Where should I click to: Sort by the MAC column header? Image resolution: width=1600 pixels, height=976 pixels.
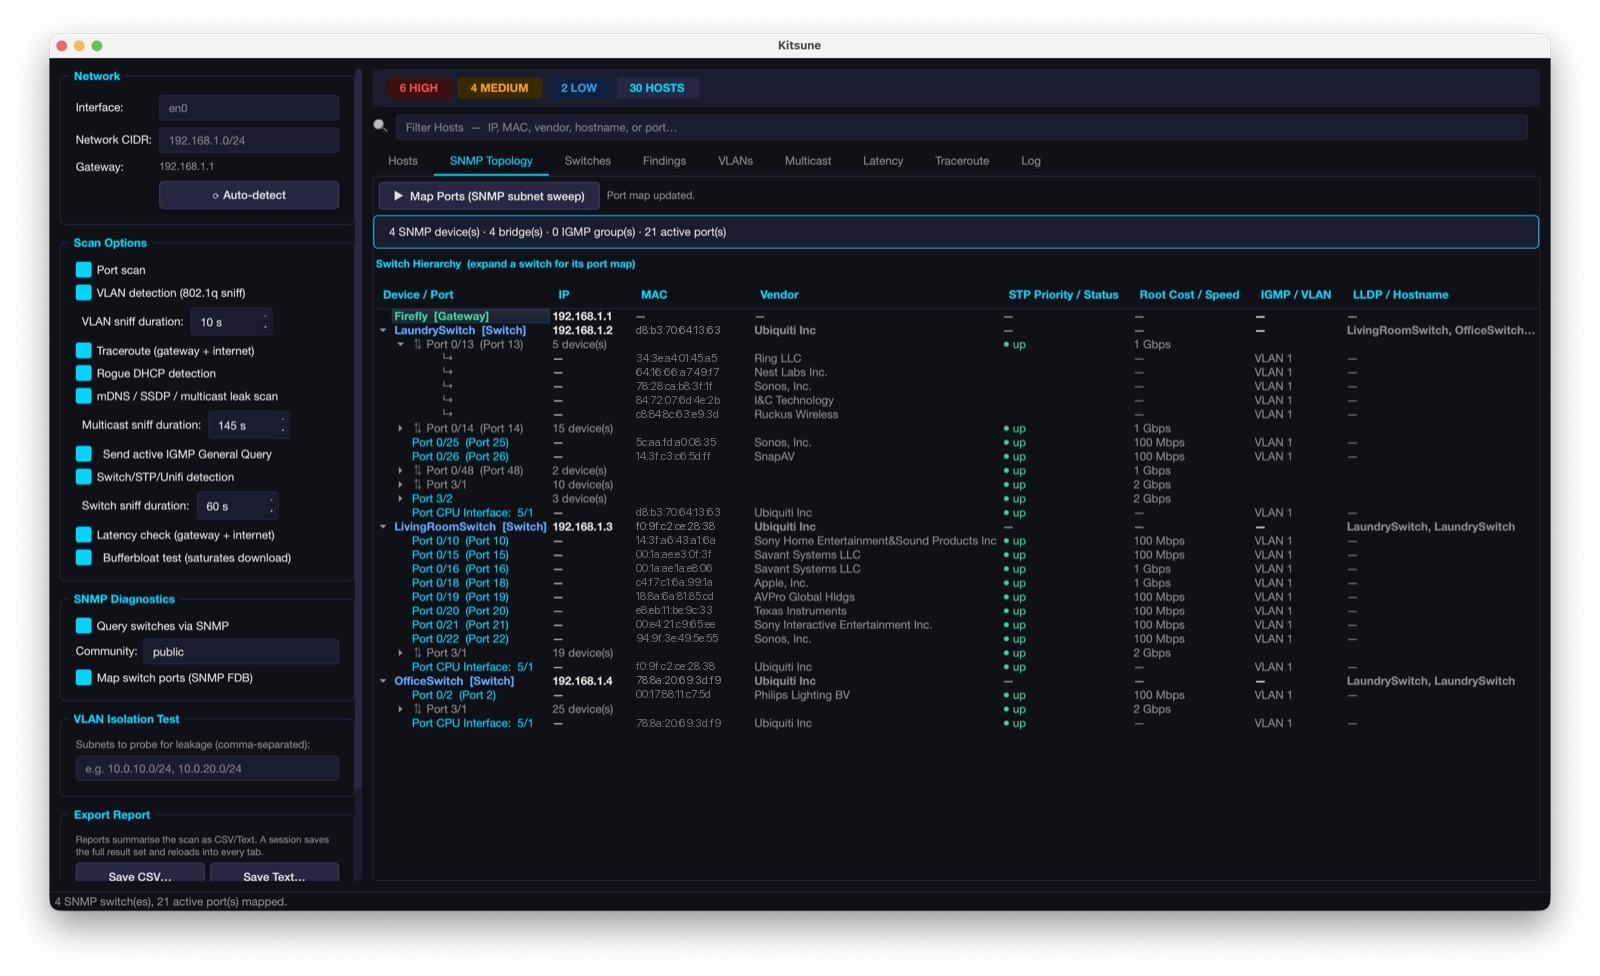[654, 295]
